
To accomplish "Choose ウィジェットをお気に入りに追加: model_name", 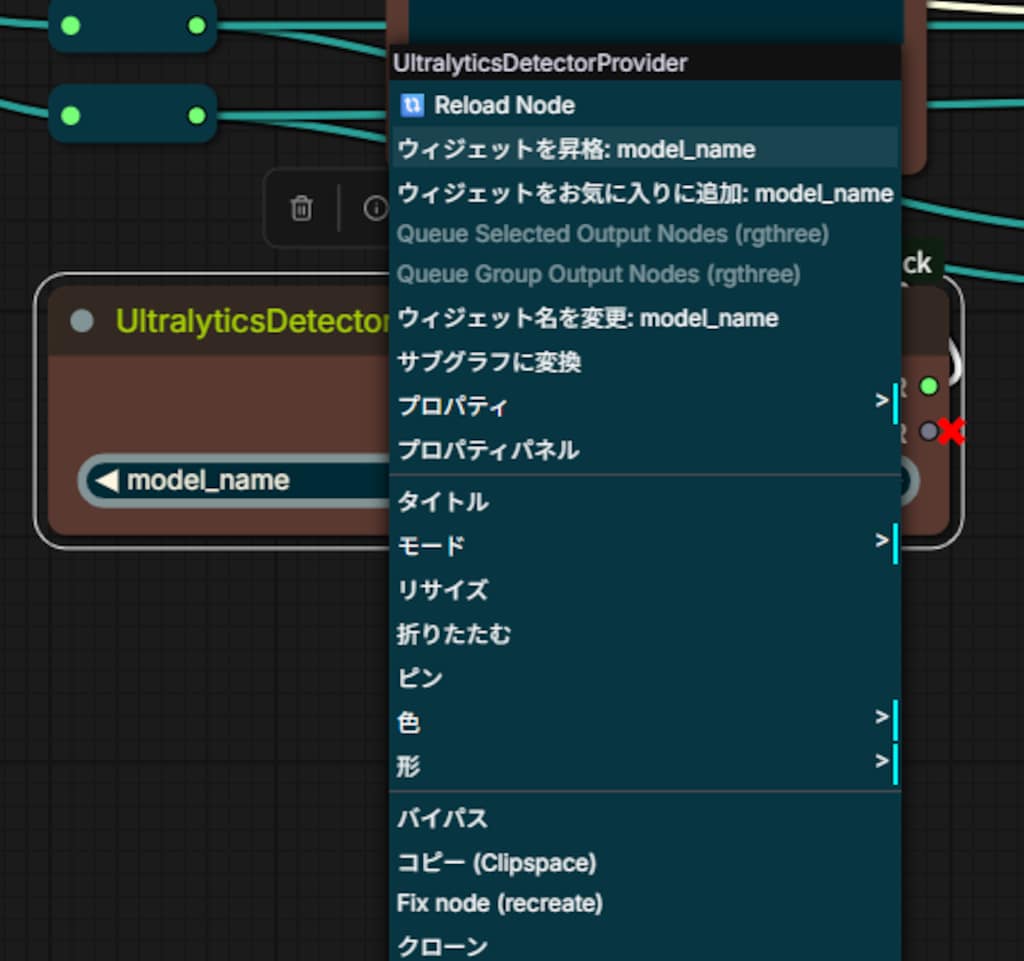I will [645, 193].
